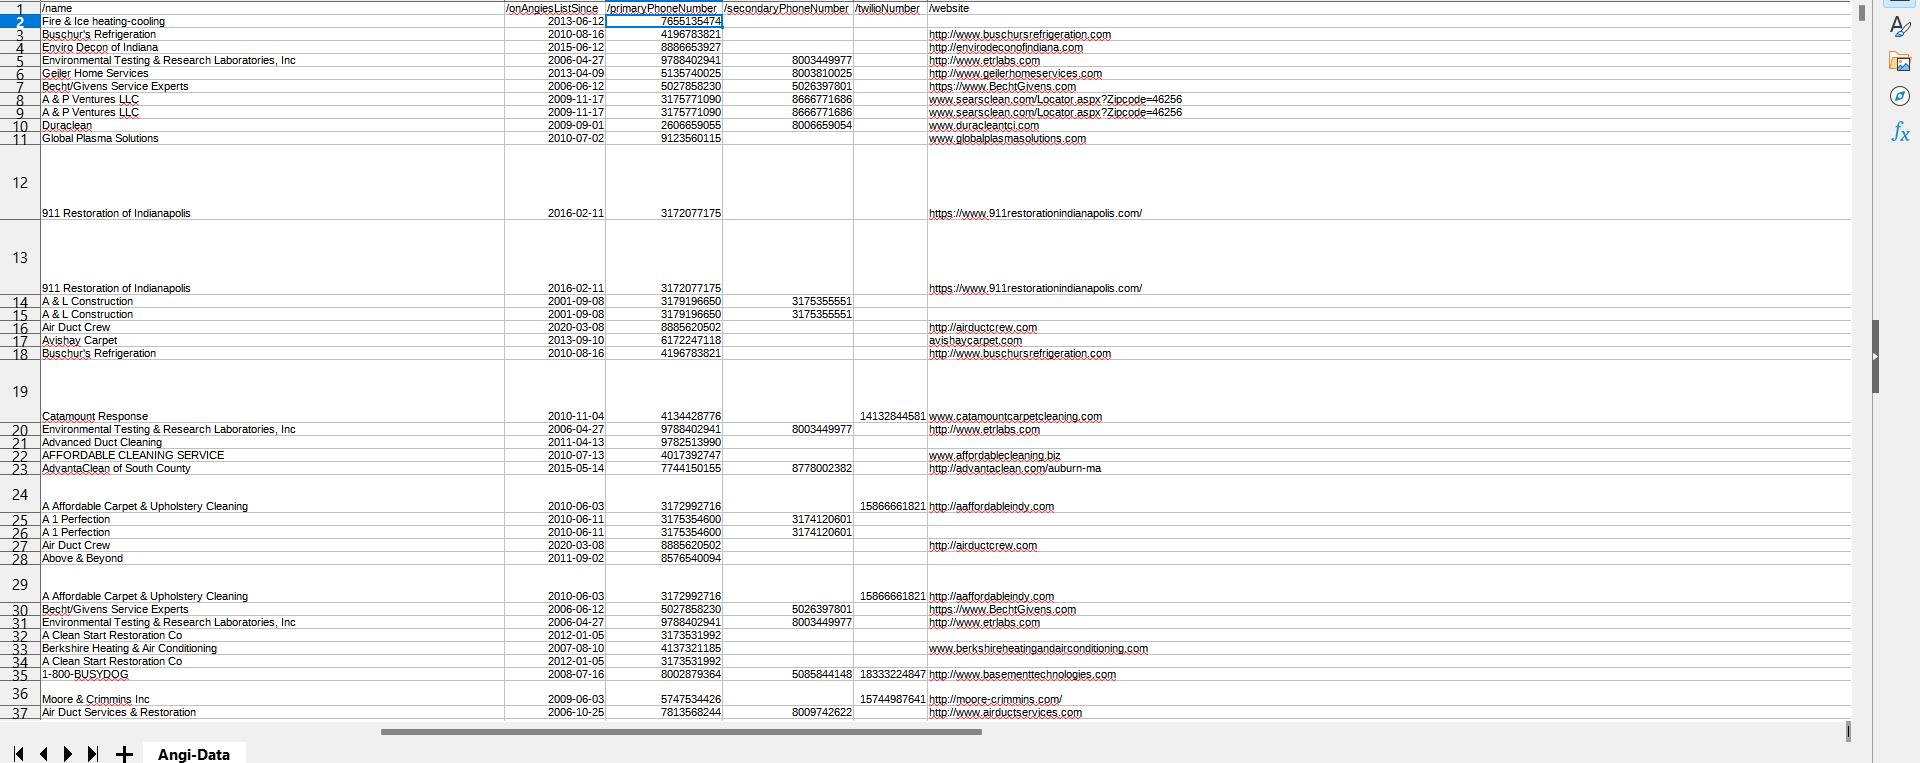Select row 12 header

(20, 182)
